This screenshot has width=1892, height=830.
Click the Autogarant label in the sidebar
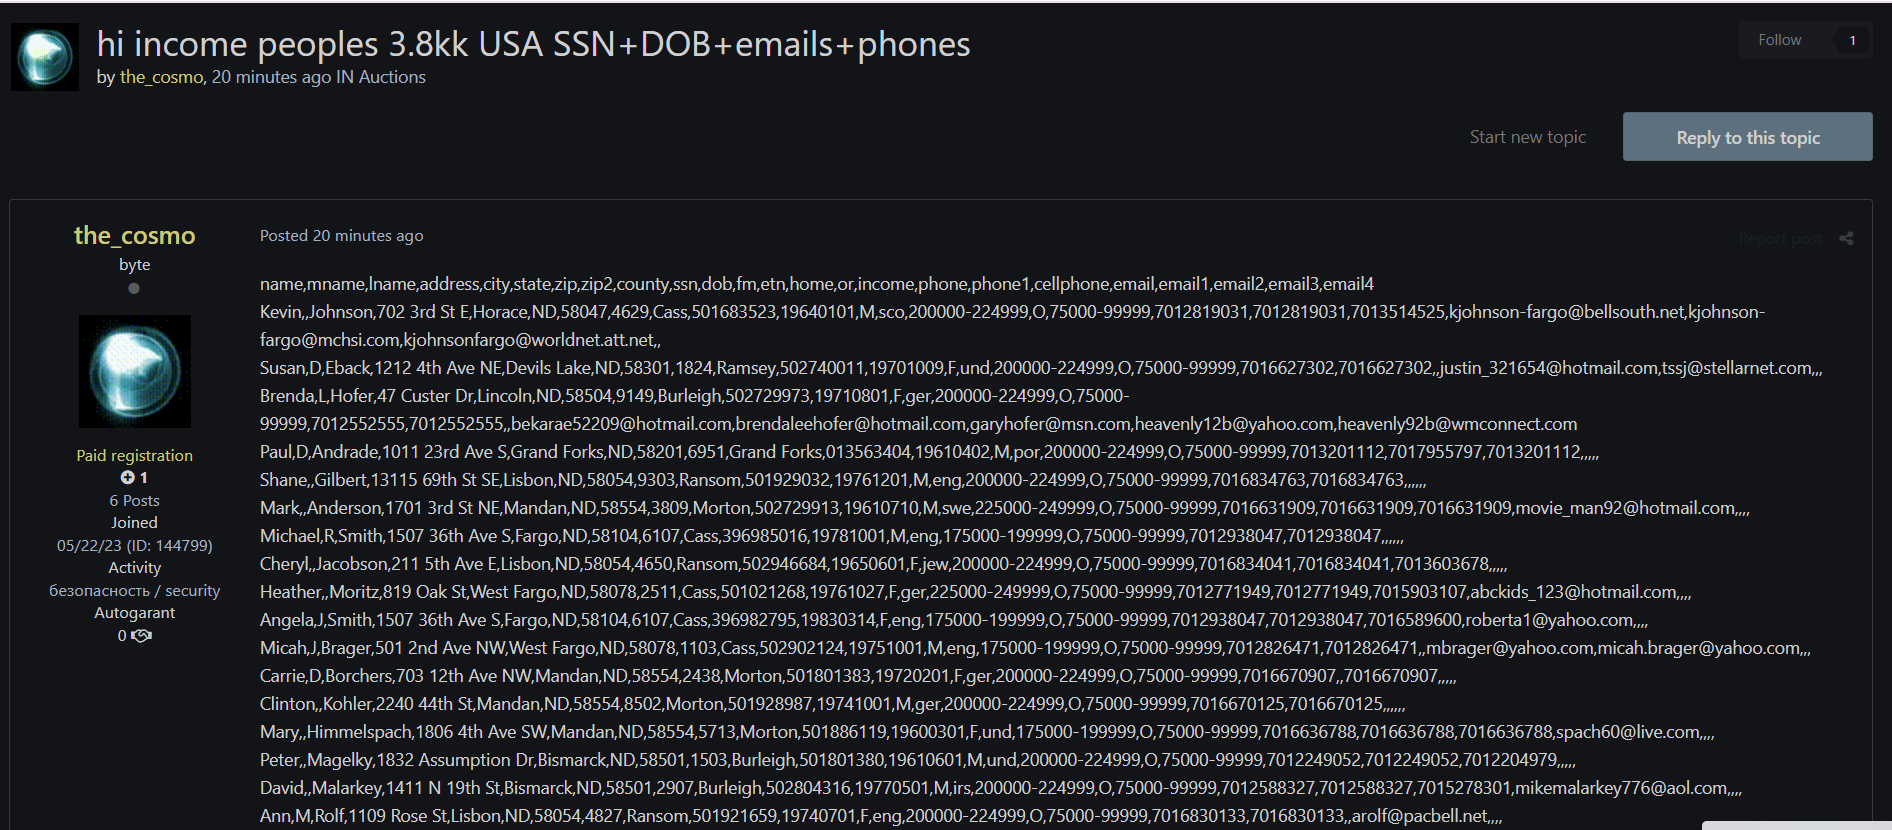pyautogui.click(x=135, y=613)
